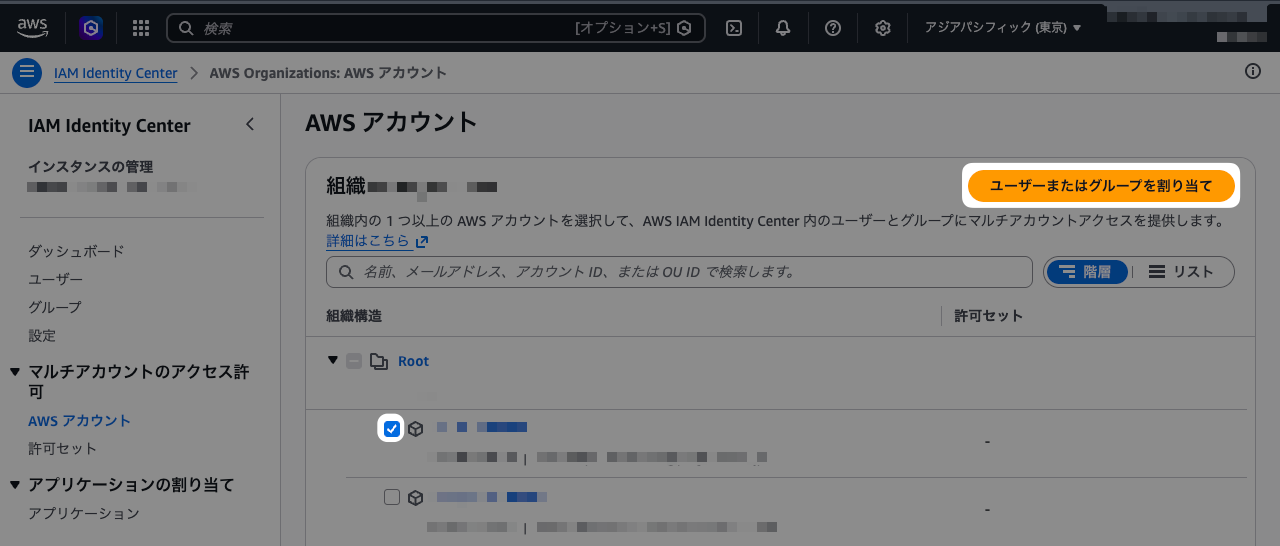This screenshot has width=1280, height=546.
Task: Open the second account name link
Action: coord(492,496)
